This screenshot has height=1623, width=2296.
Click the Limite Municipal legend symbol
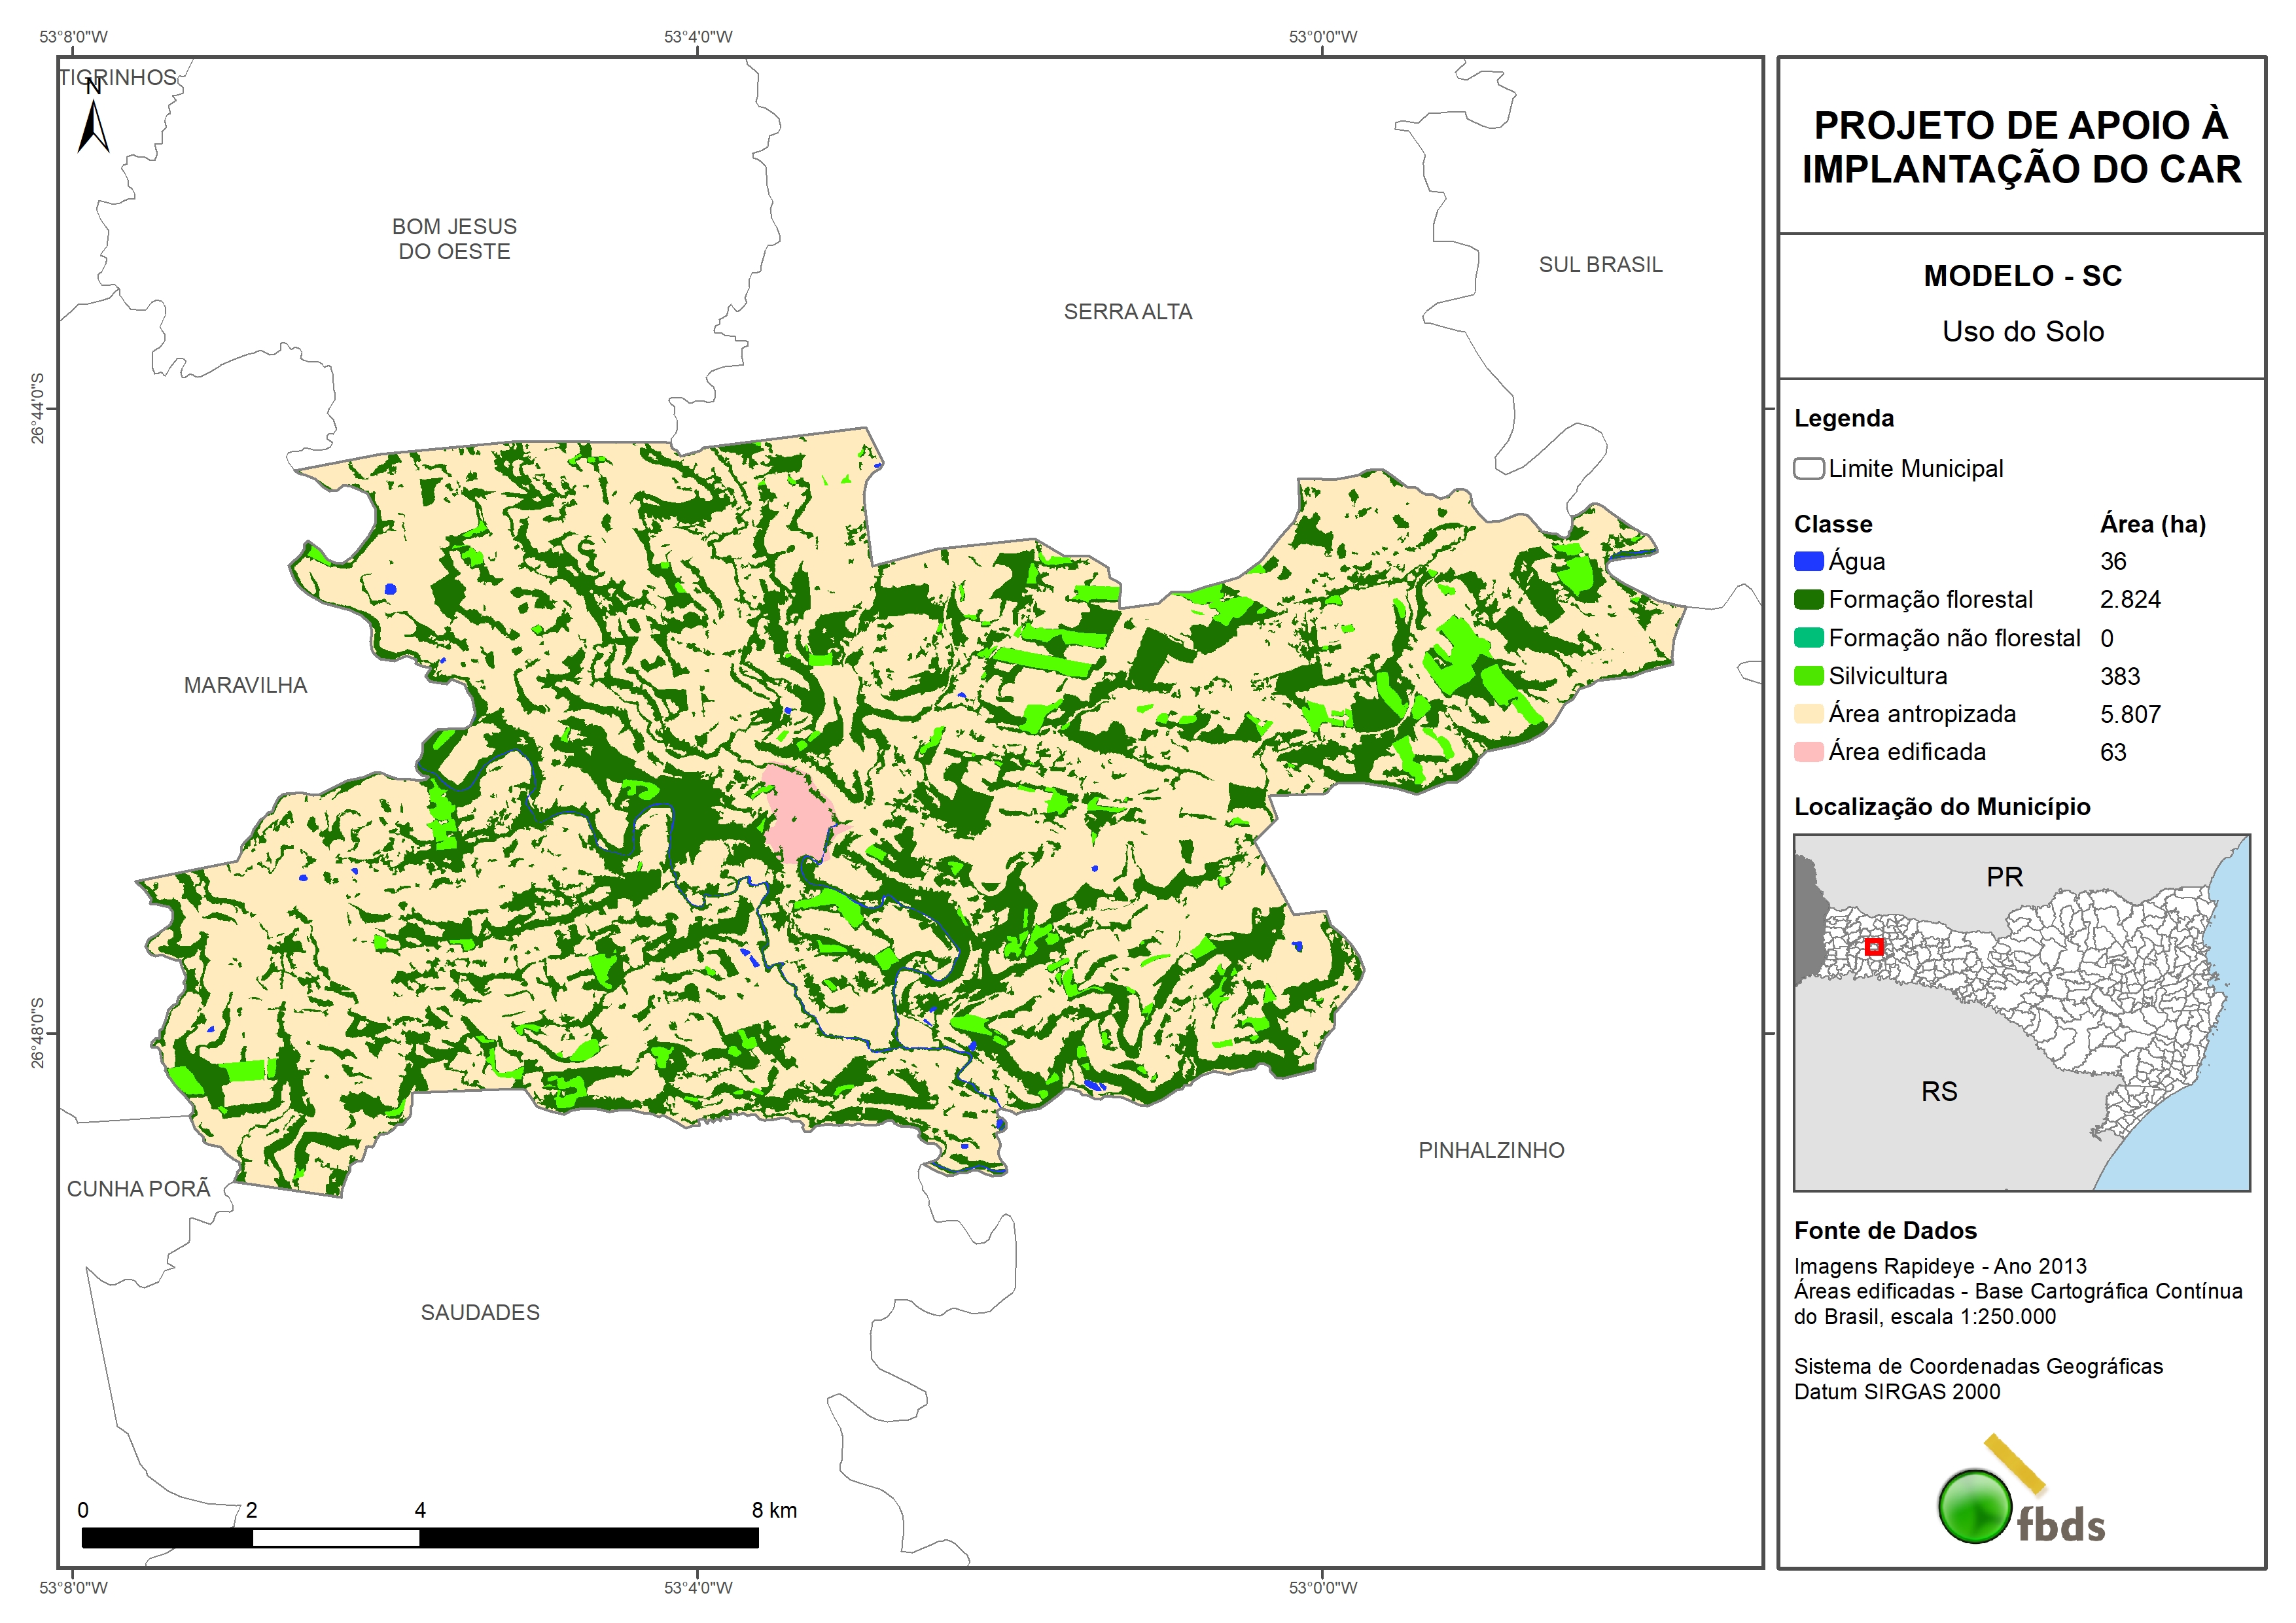(x=1808, y=469)
